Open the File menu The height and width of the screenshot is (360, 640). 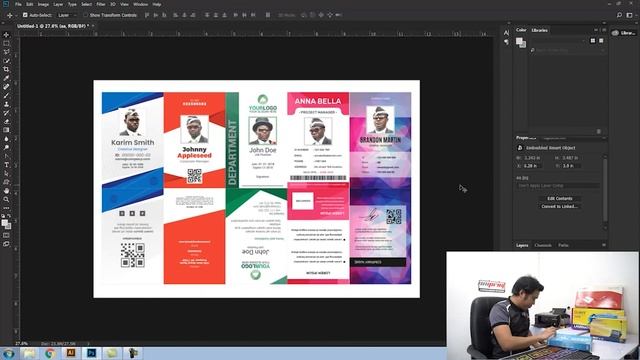point(18,4)
